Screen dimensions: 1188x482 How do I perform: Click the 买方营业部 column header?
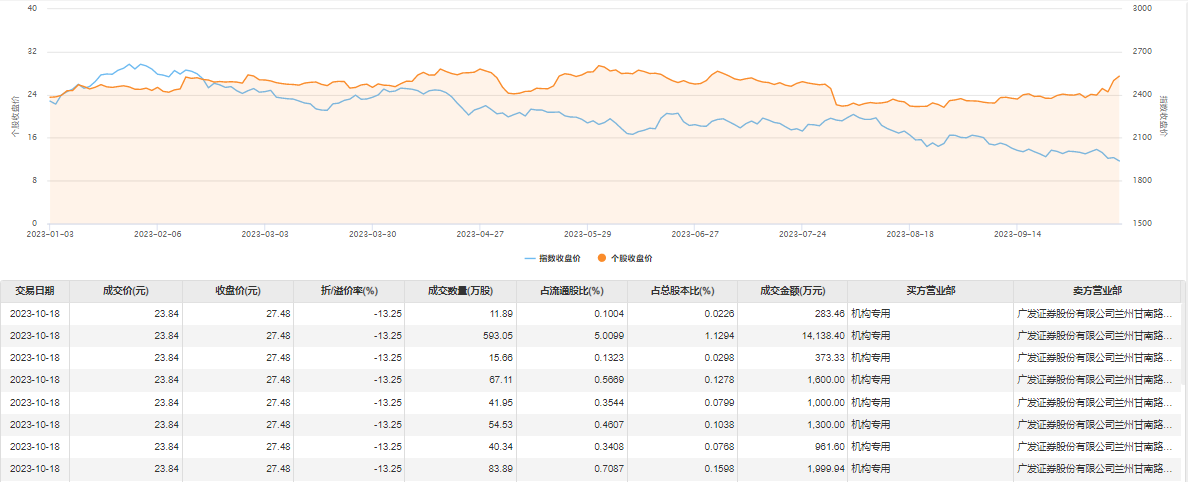(930, 291)
